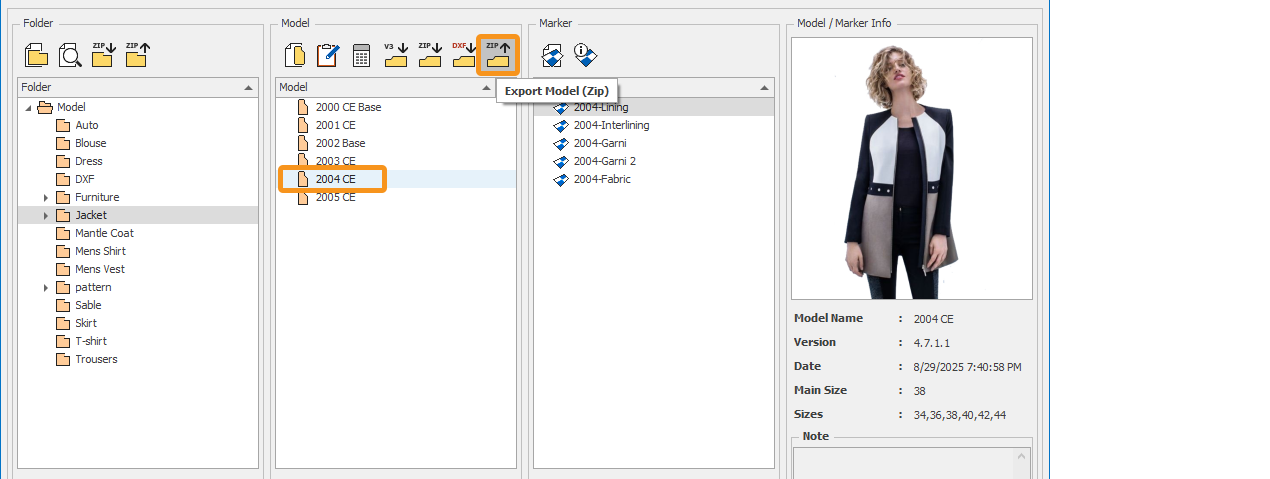Screen dimensions: 1270x479
Task: Collapse the root Model folder node
Action: [28, 108]
